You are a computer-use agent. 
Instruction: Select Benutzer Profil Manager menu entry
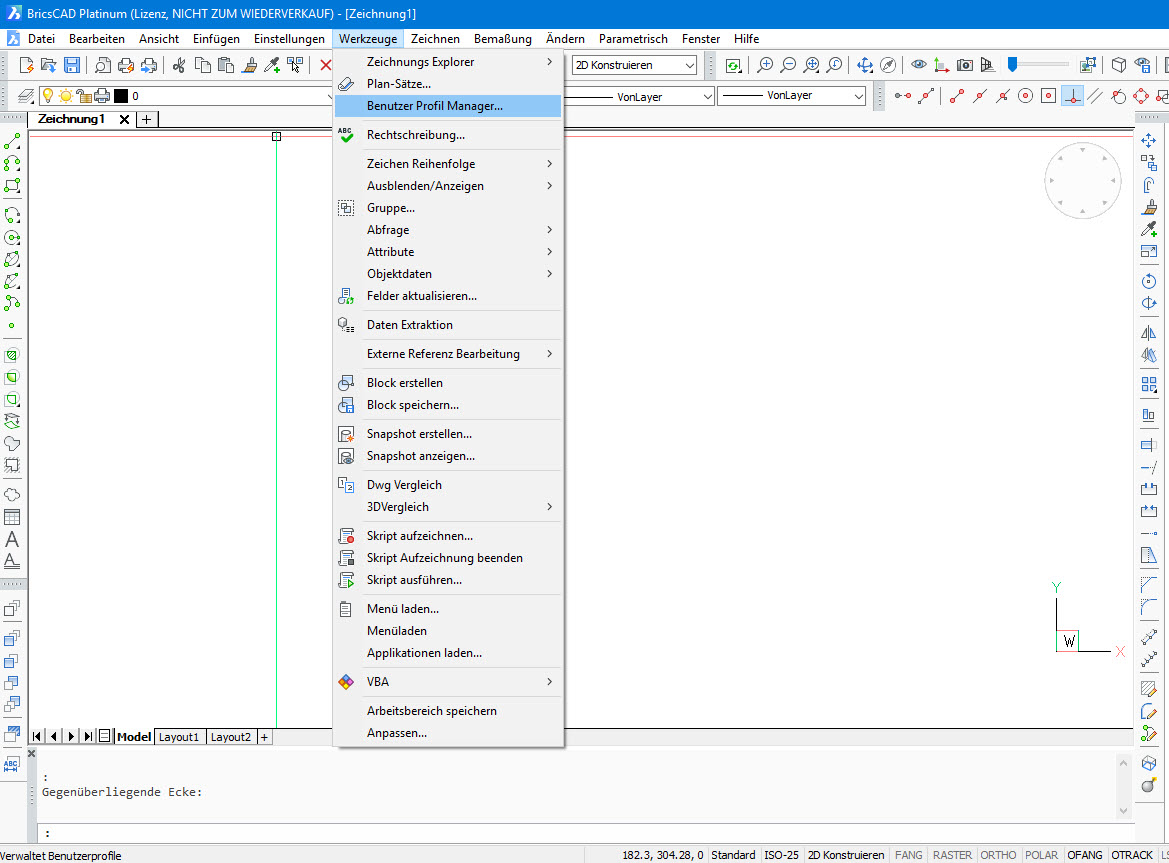pyautogui.click(x=434, y=106)
